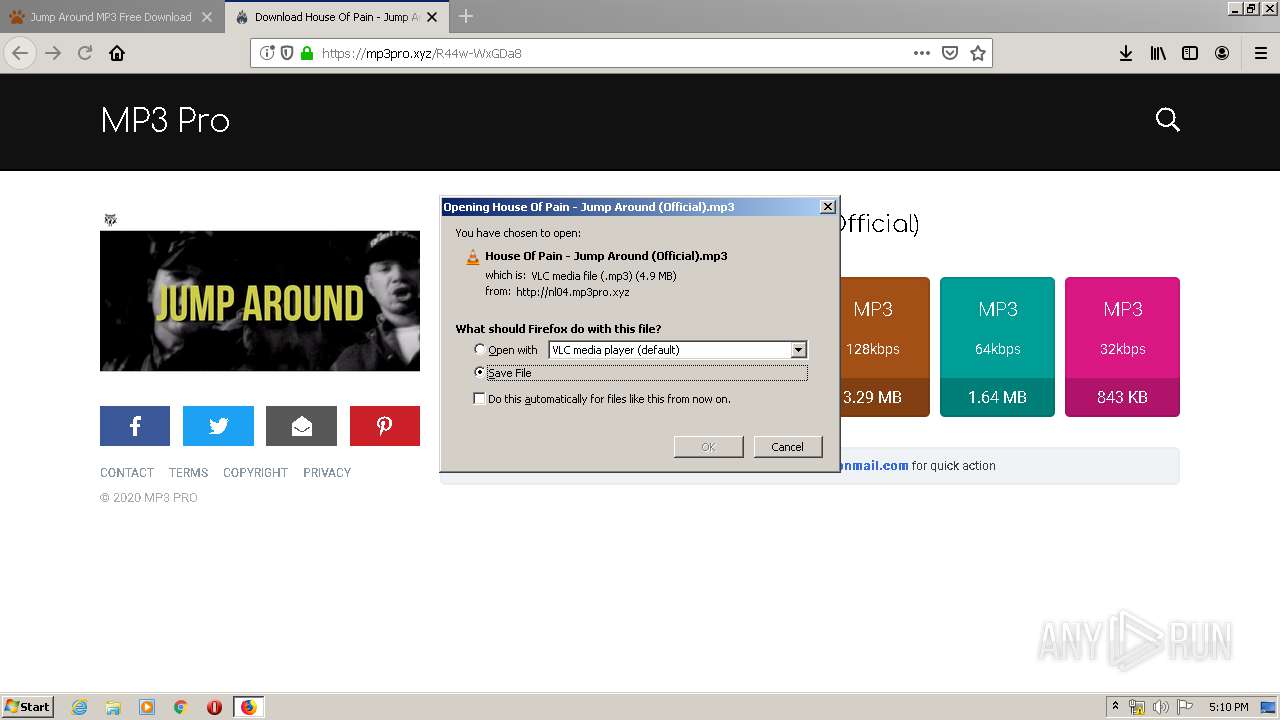
Task: Share by email envelope button
Action: coord(301,426)
